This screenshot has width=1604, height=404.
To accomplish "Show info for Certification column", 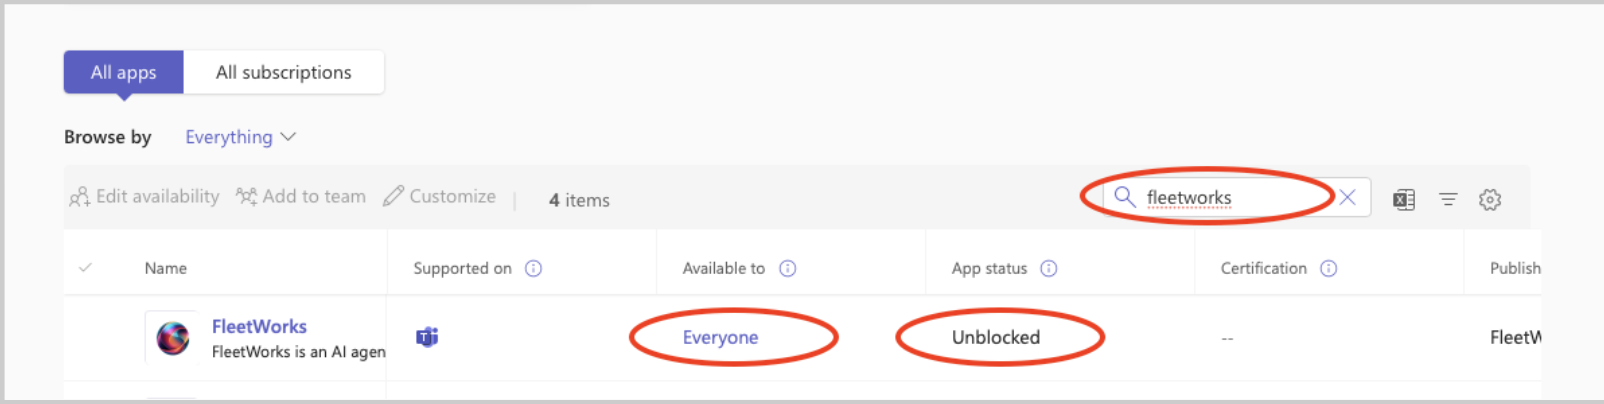I will tap(1329, 268).
